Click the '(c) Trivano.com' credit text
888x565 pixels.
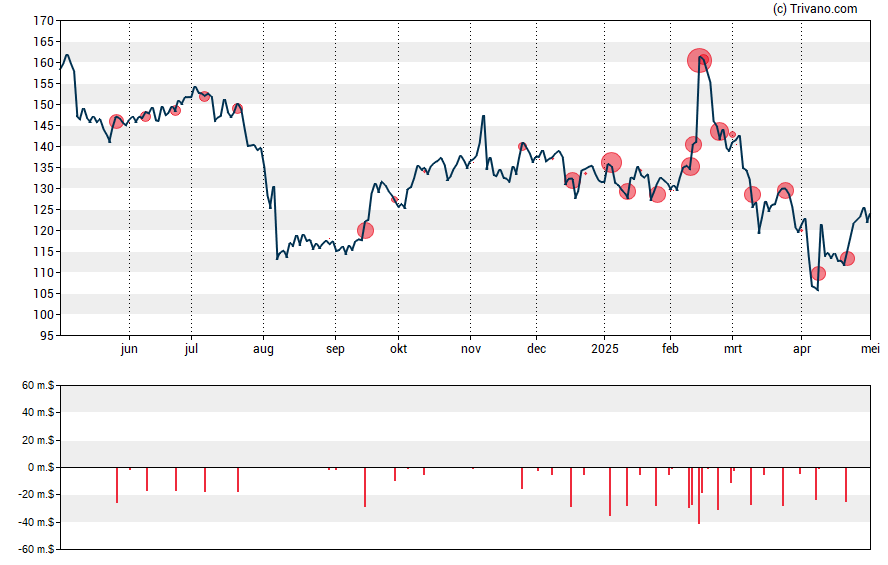(815, 8)
